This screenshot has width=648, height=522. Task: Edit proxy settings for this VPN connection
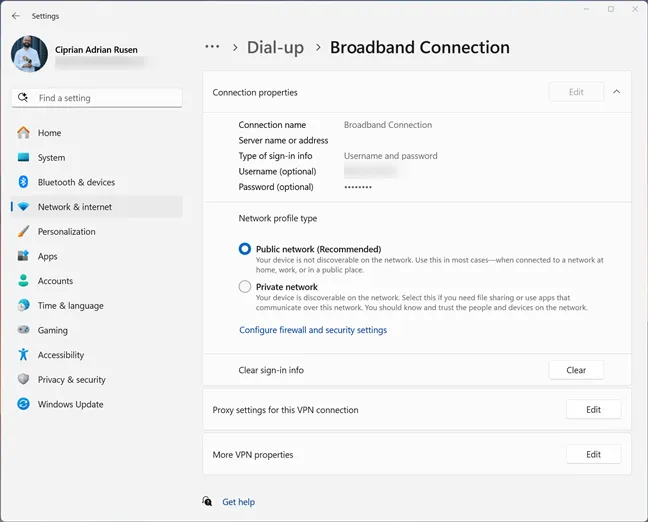click(x=593, y=410)
